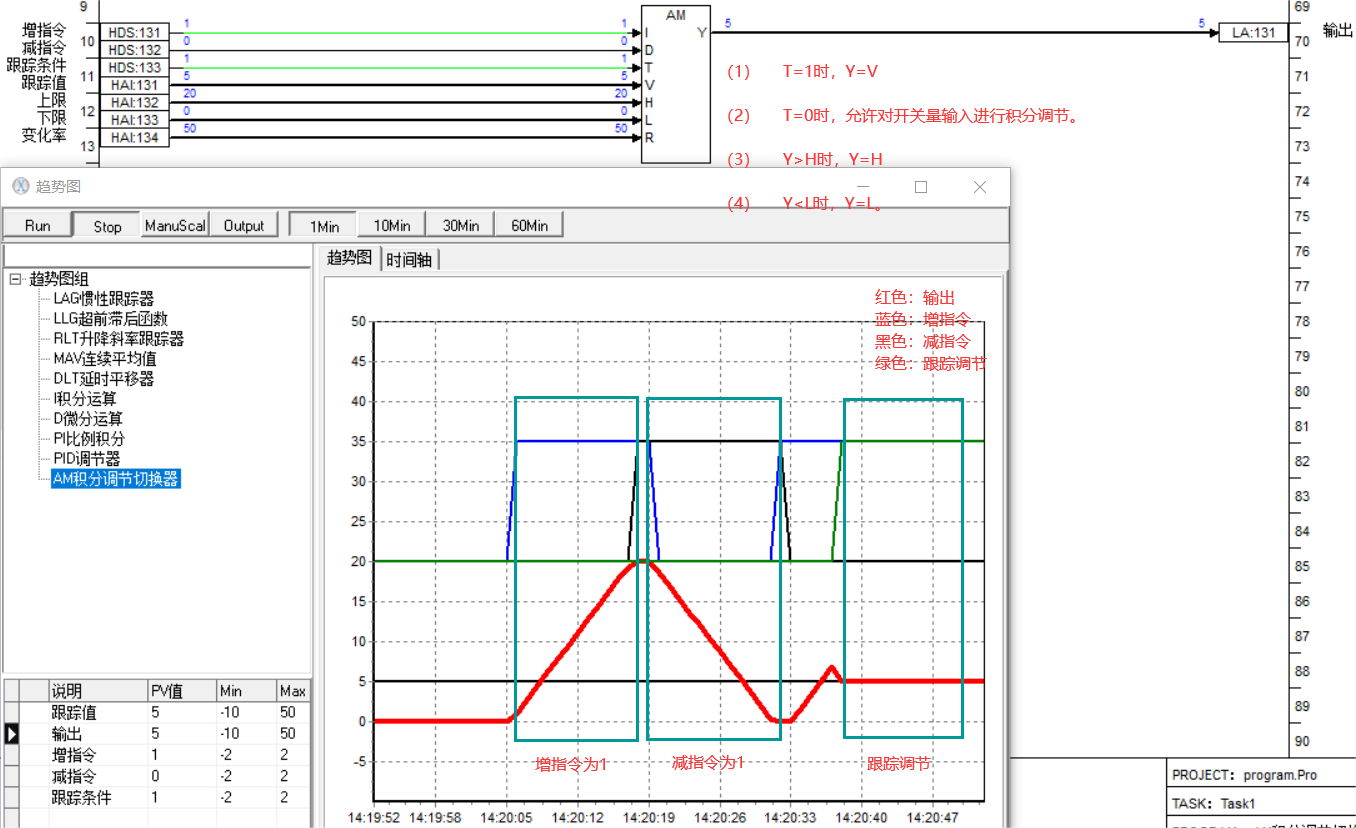Click the Output toolbar button
Screen dimensions: 1356x828
[x=244, y=225]
